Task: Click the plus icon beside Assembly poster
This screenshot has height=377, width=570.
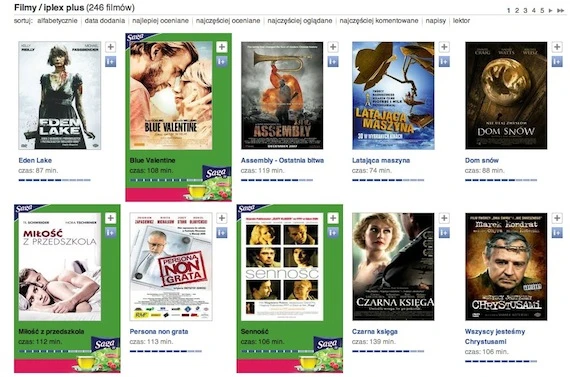Action: pyautogui.click(x=333, y=47)
